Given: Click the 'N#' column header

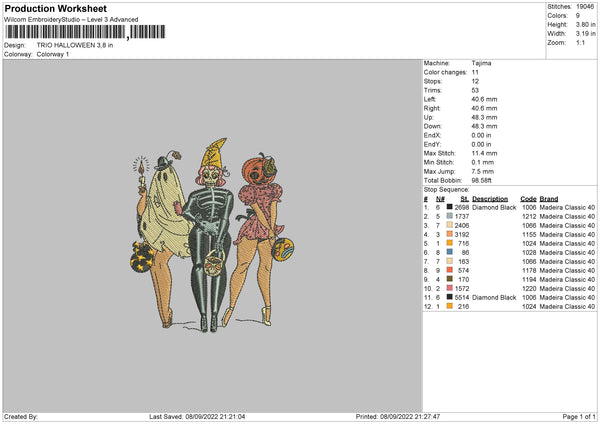Looking at the screenshot, I should pos(440,199).
